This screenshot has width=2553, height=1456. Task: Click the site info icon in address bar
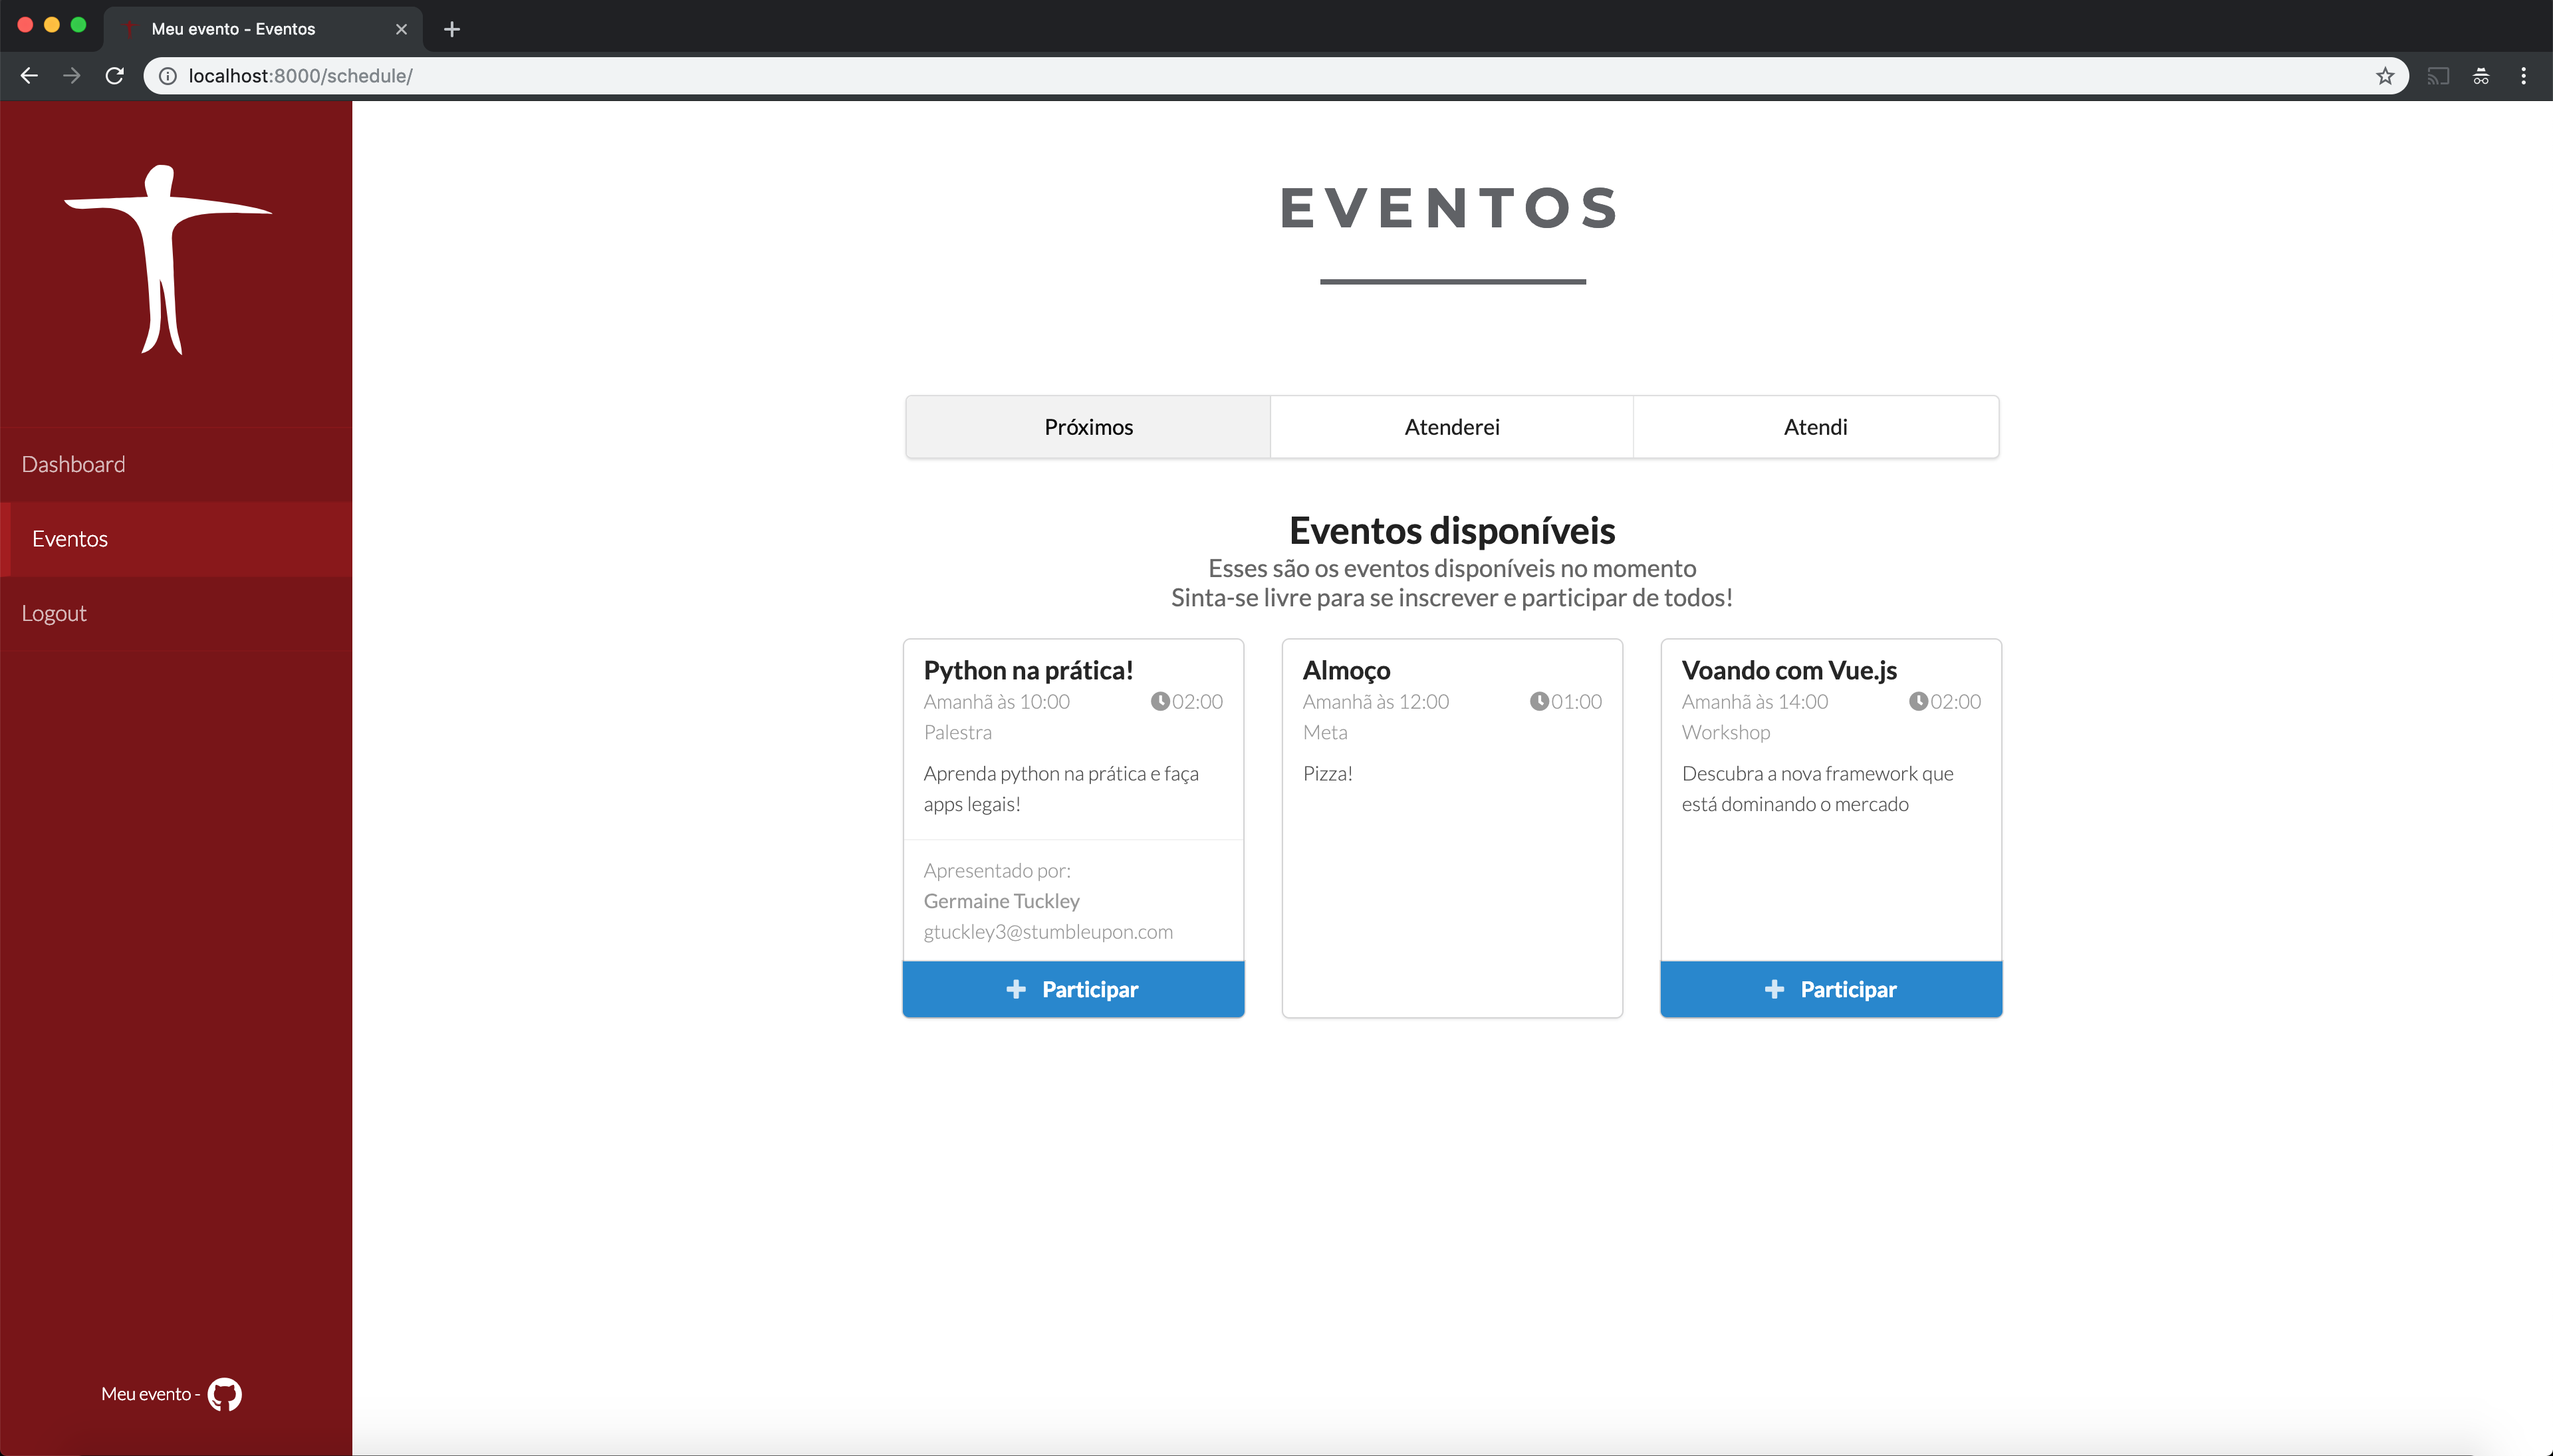[x=168, y=76]
